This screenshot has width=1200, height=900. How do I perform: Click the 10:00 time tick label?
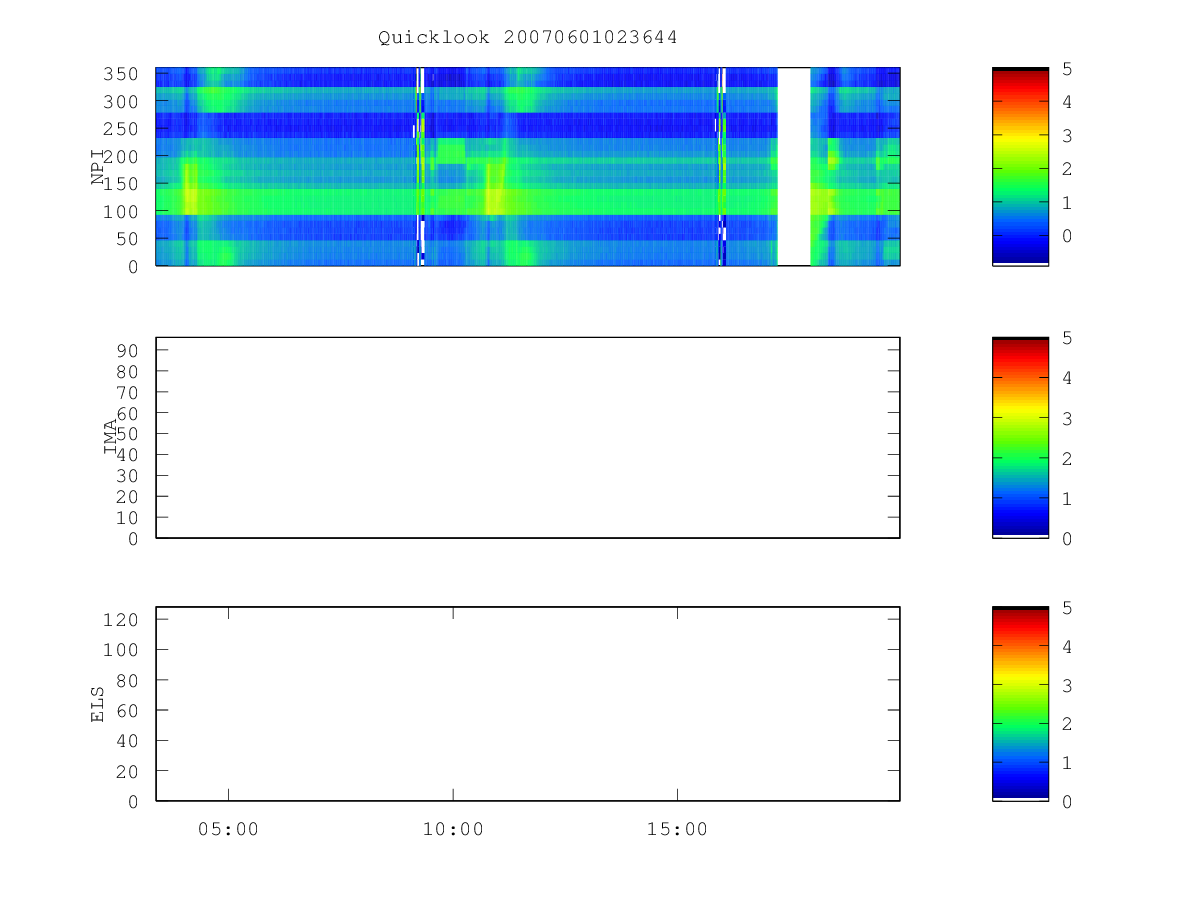click(x=453, y=829)
